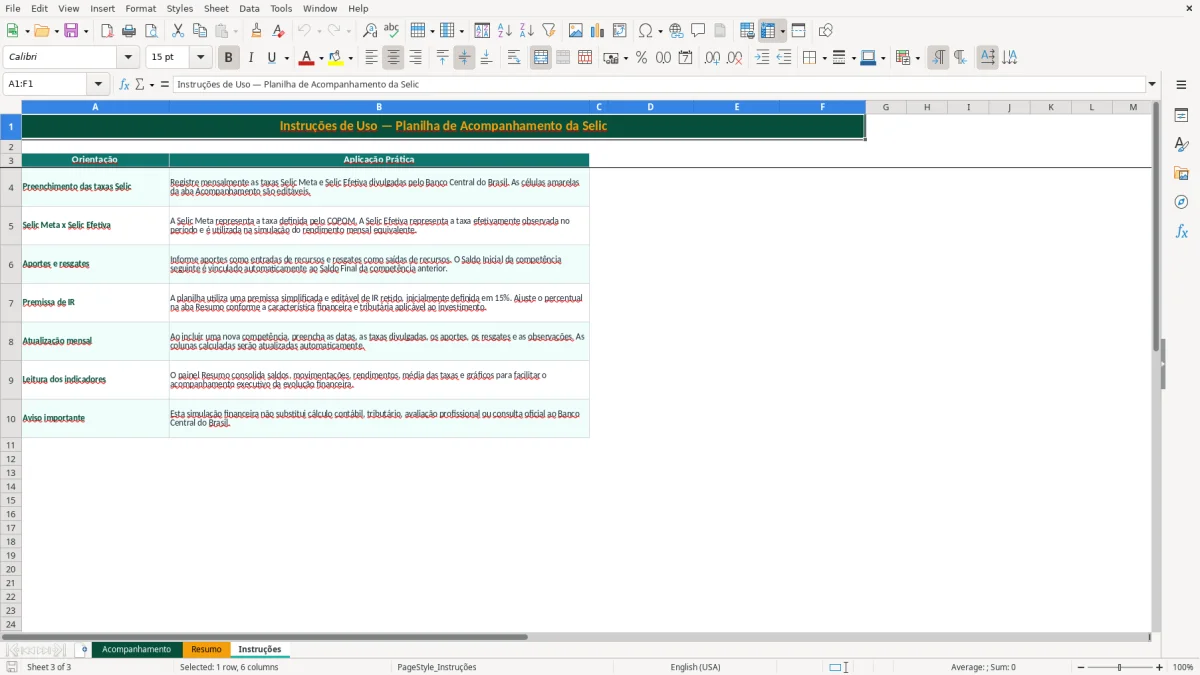Open the Borders dropdown arrow
The width and height of the screenshot is (1200, 675).
(824, 59)
